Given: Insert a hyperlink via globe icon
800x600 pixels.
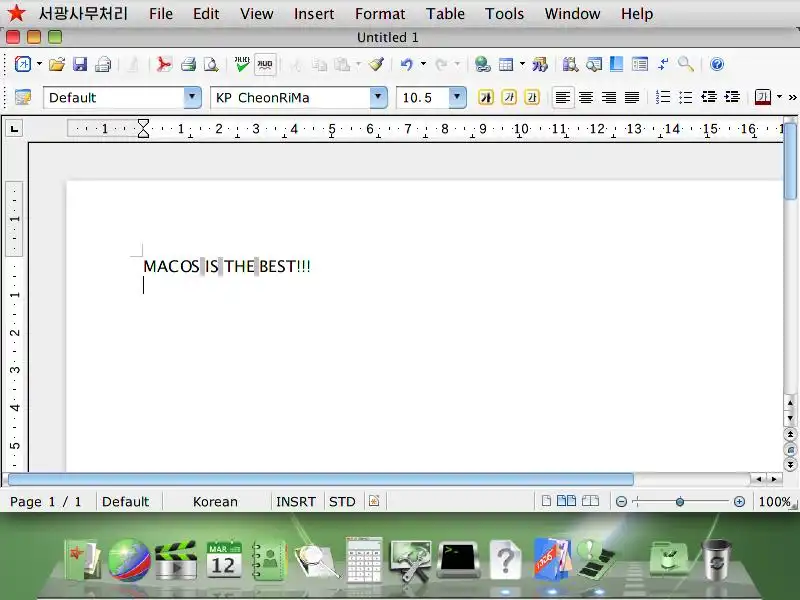Looking at the screenshot, I should 482,64.
